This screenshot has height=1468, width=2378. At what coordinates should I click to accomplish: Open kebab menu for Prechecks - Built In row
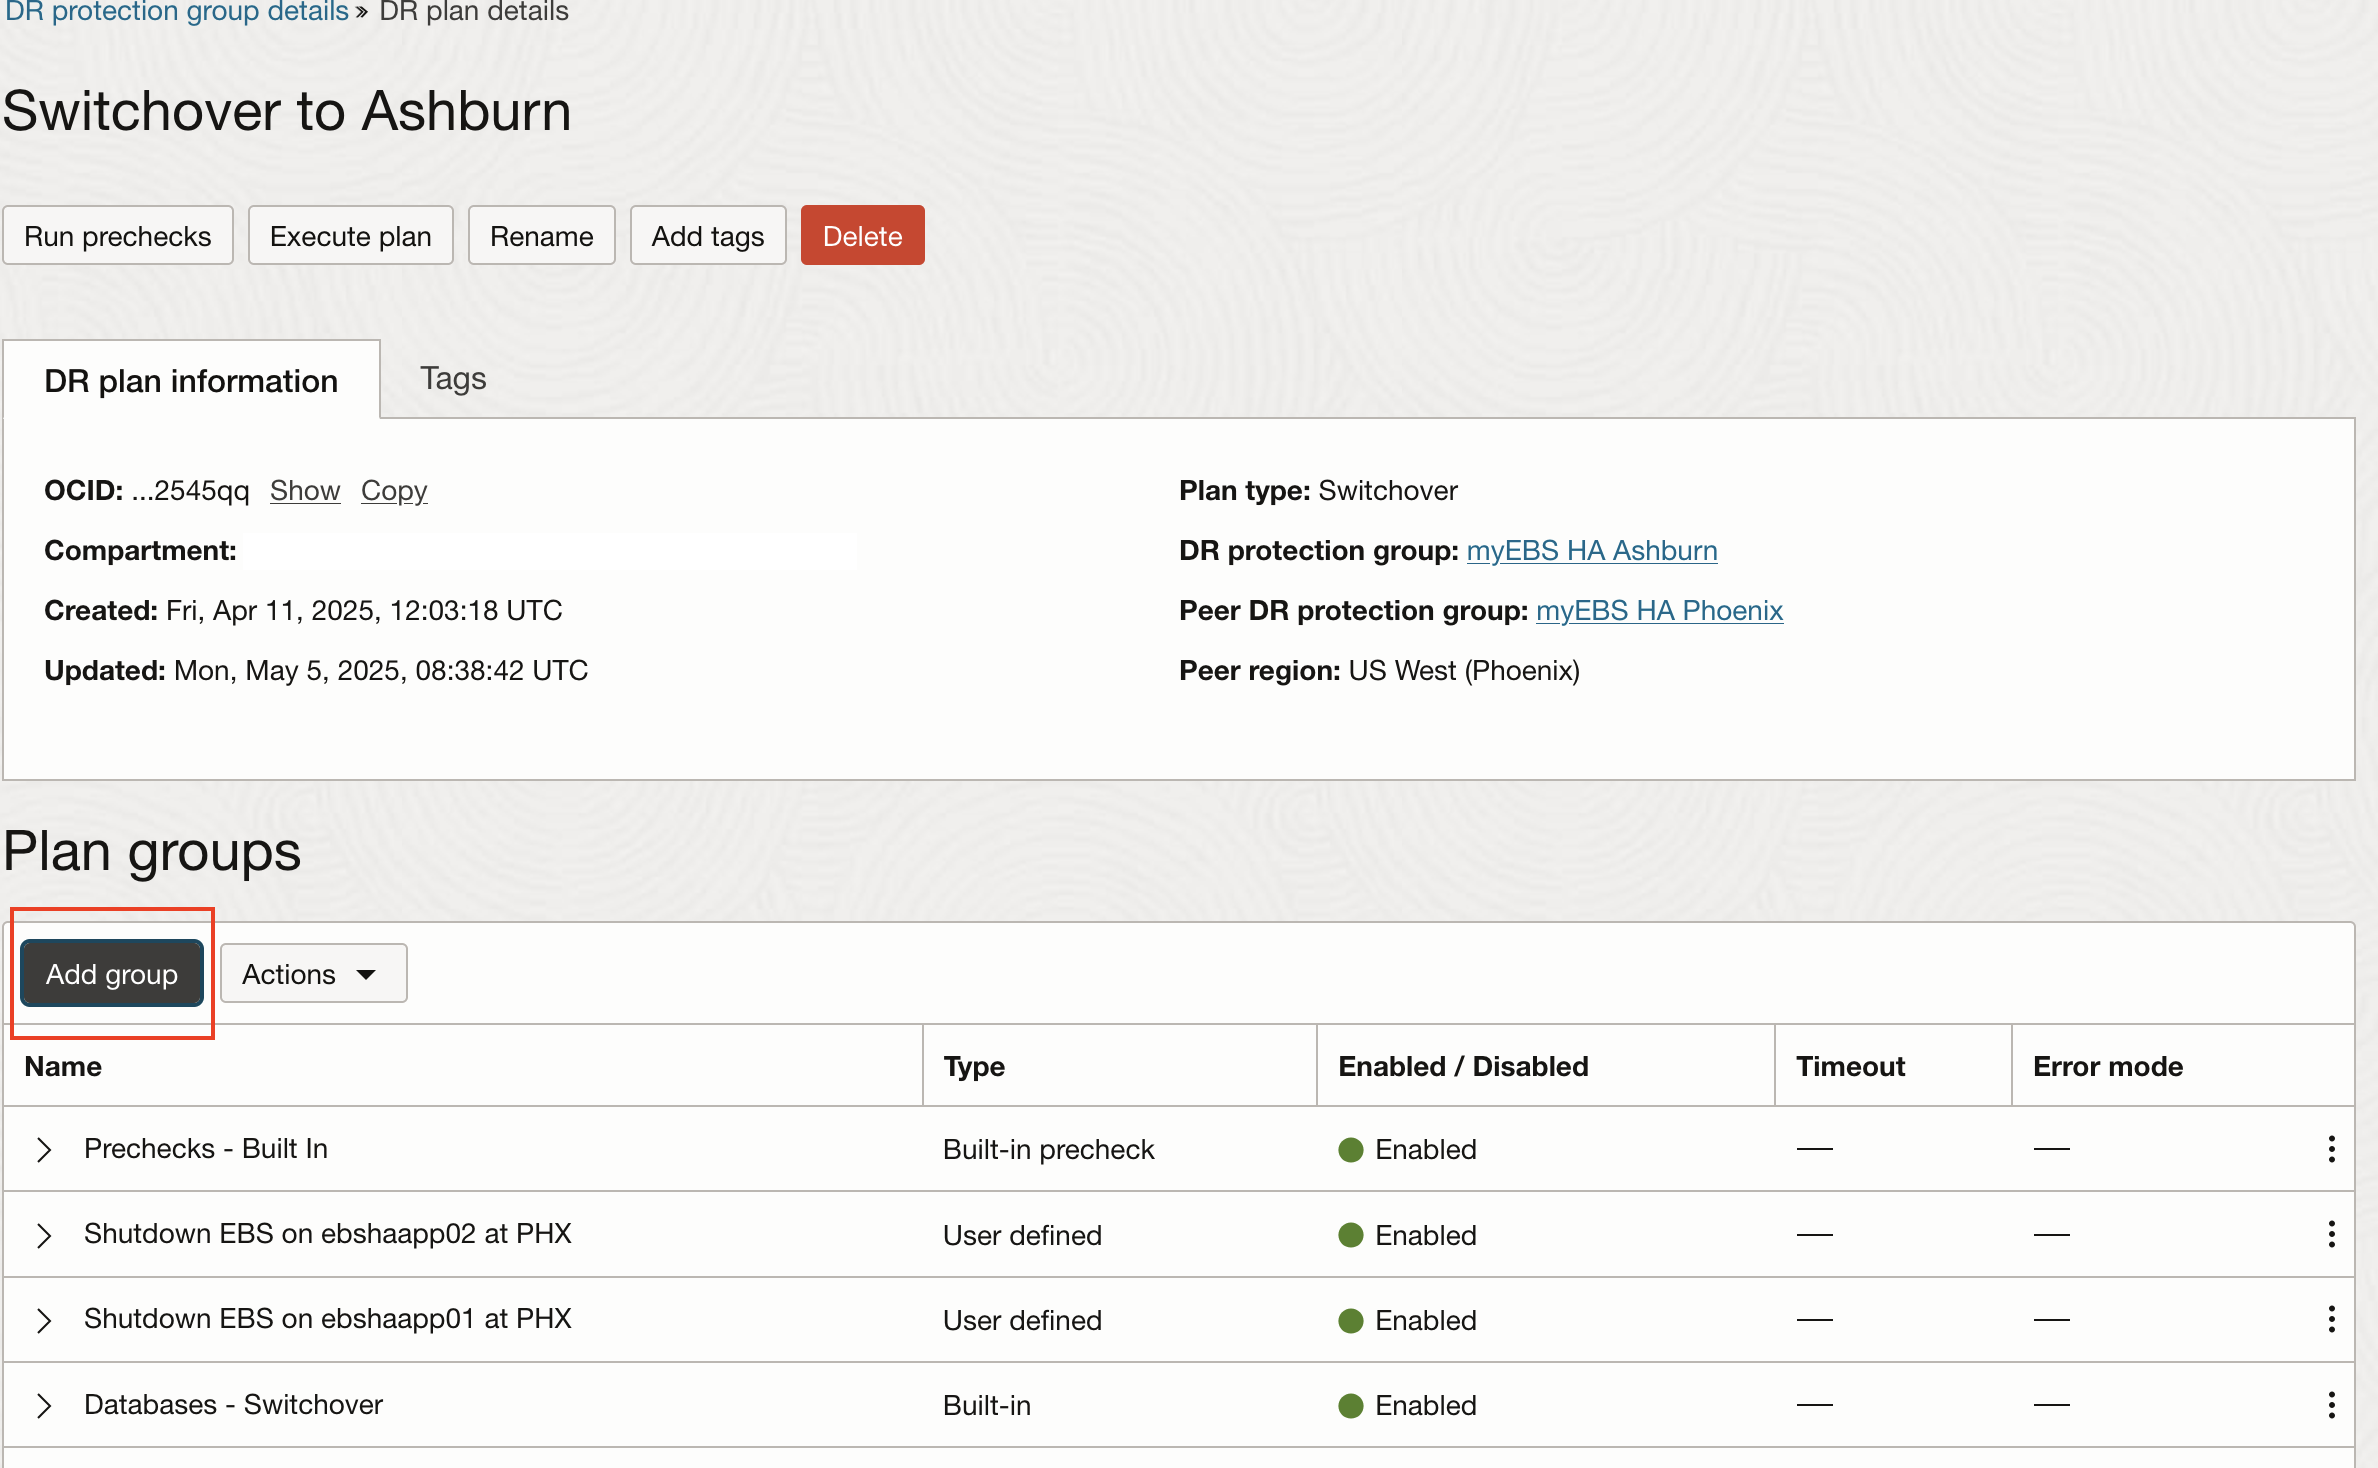2331,1149
